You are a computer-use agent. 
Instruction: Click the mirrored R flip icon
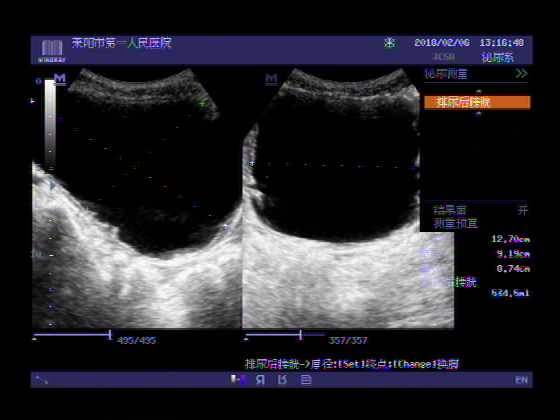click(x=261, y=380)
